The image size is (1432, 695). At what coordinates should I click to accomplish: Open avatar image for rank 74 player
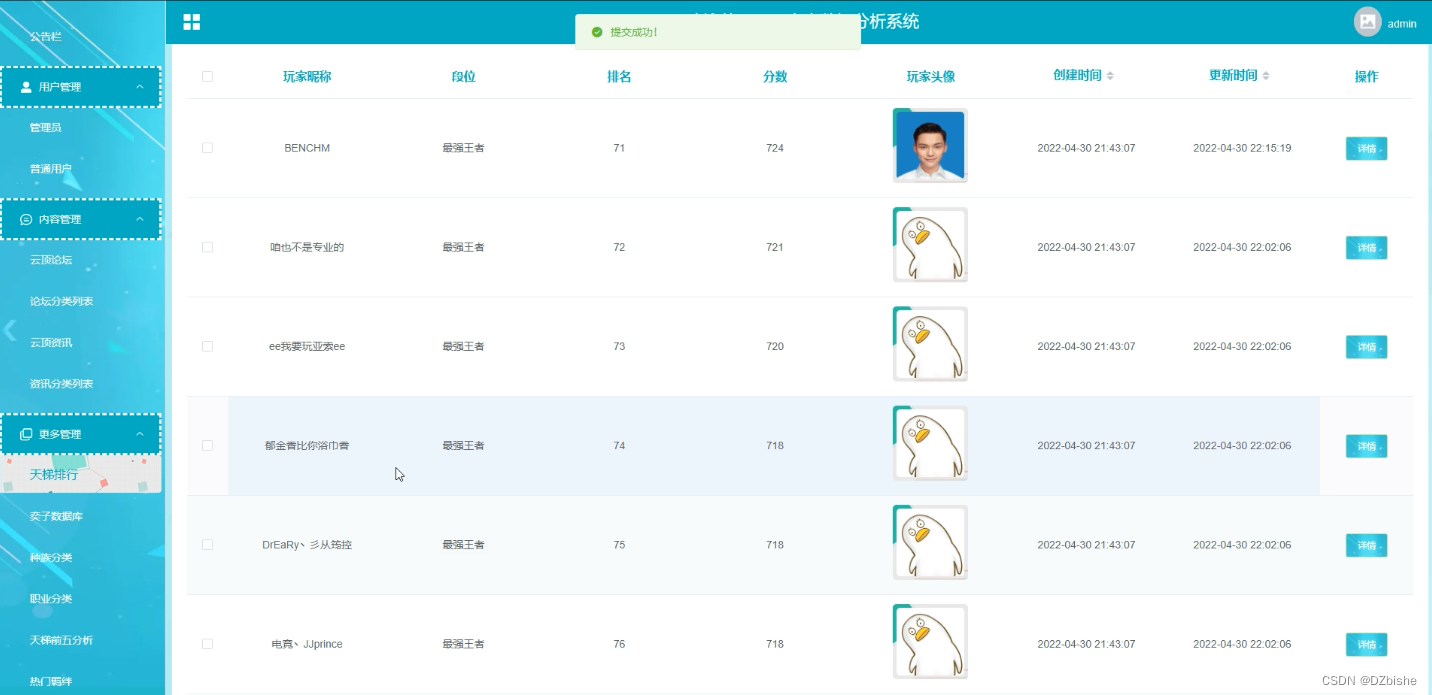pyautogui.click(x=930, y=443)
